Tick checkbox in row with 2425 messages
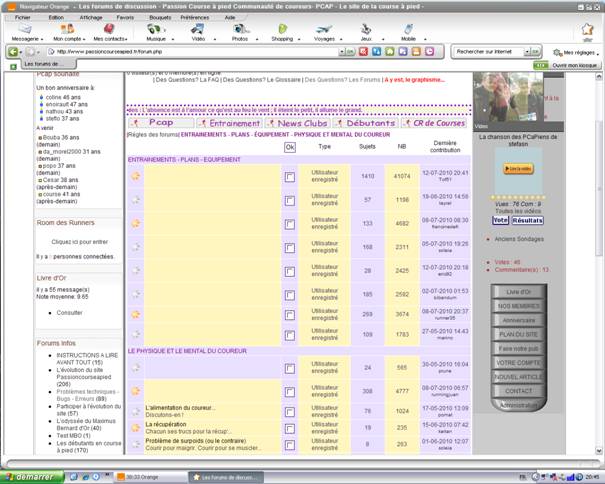 coord(290,271)
